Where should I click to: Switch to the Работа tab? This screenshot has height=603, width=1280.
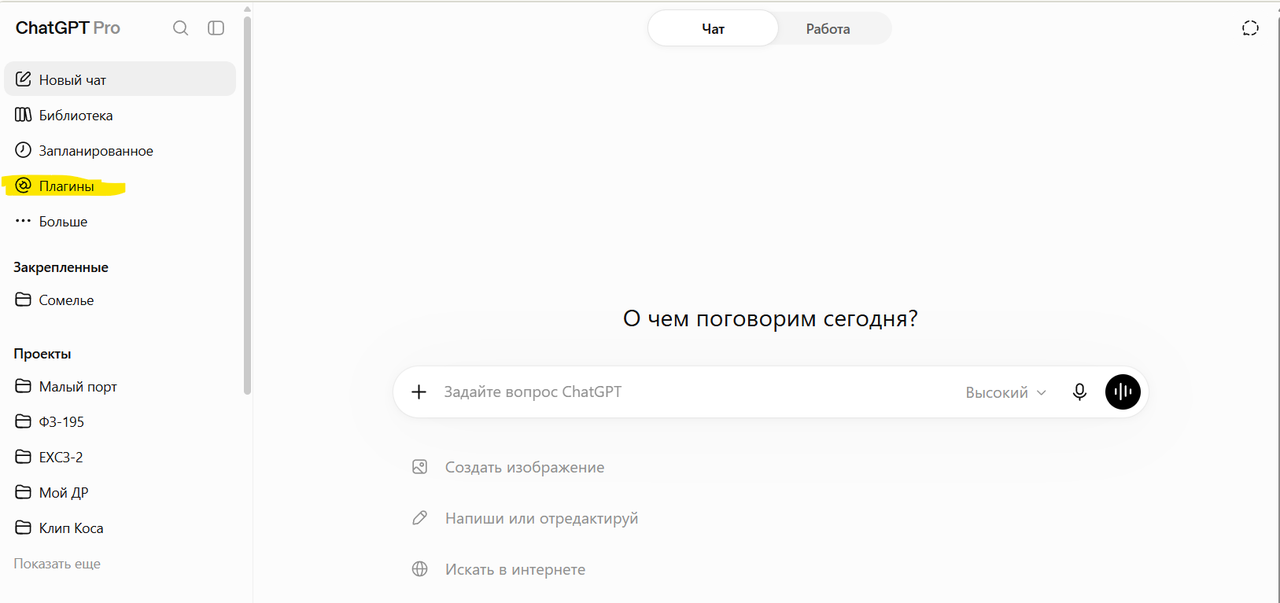pos(828,28)
